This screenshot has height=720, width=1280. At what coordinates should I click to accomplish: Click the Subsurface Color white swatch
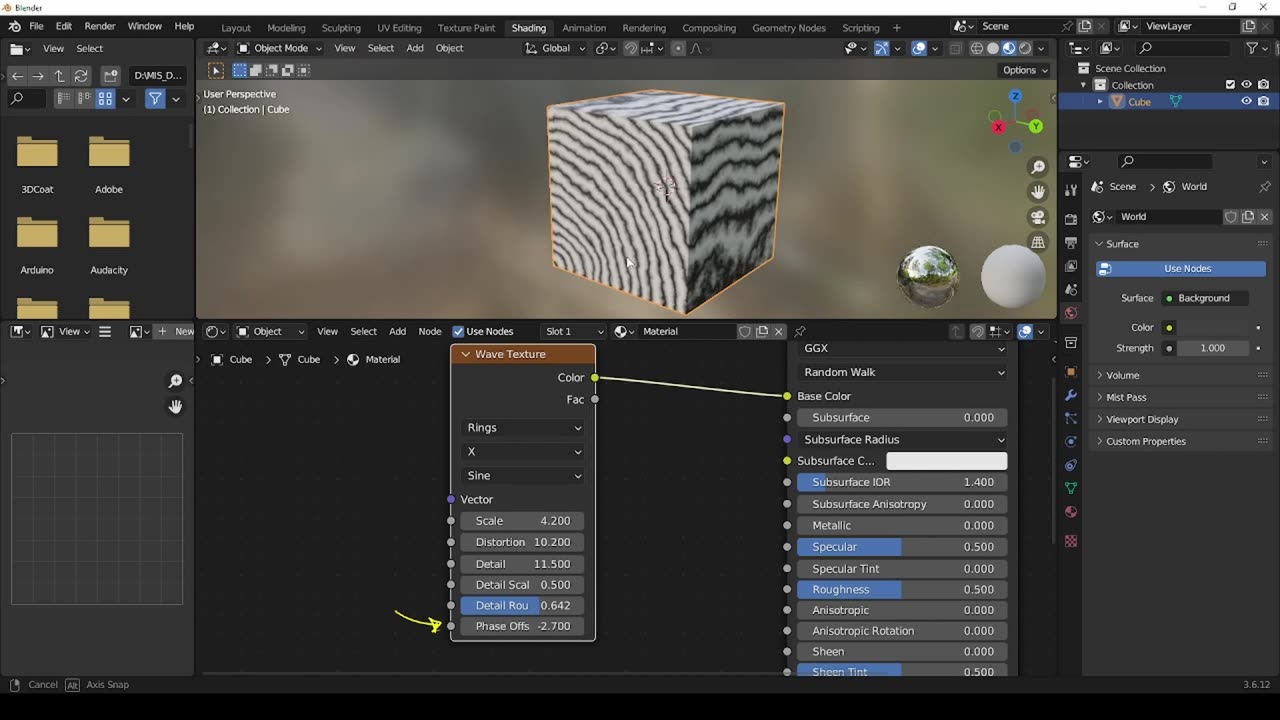(946, 461)
